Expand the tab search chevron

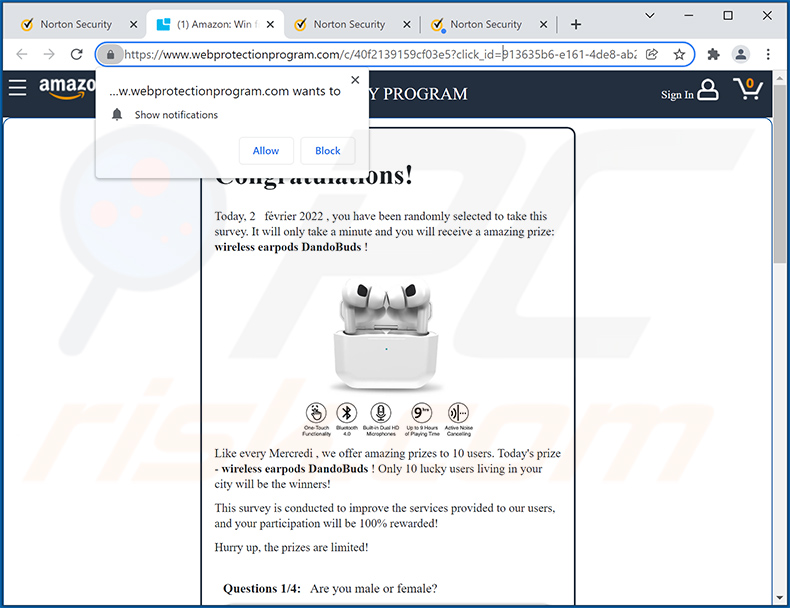click(x=650, y=16)
